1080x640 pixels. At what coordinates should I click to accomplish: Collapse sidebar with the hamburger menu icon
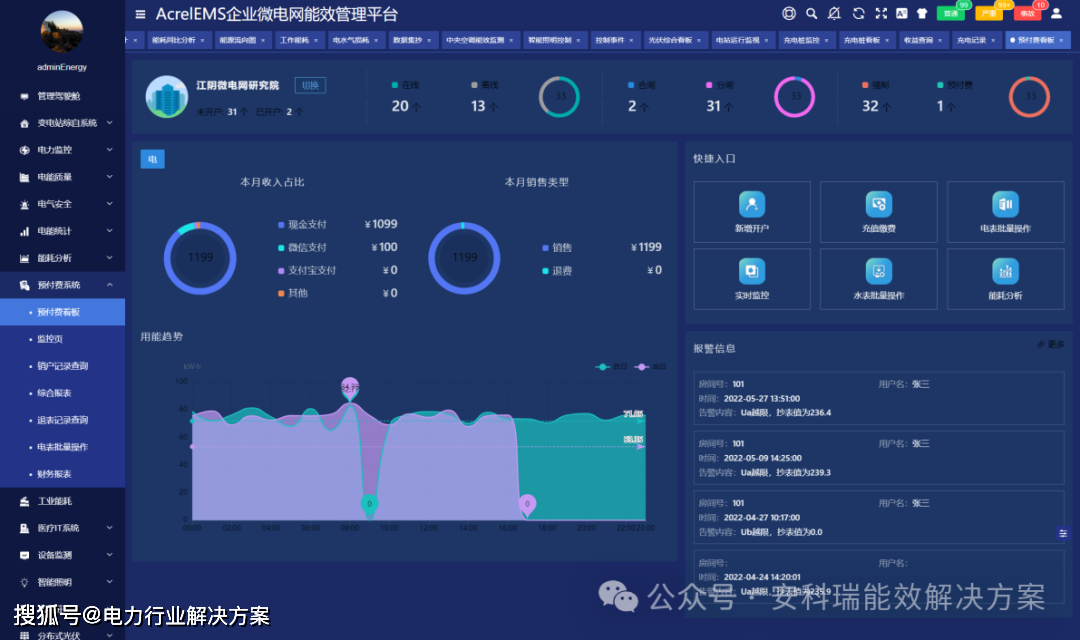tap(141, 14)
